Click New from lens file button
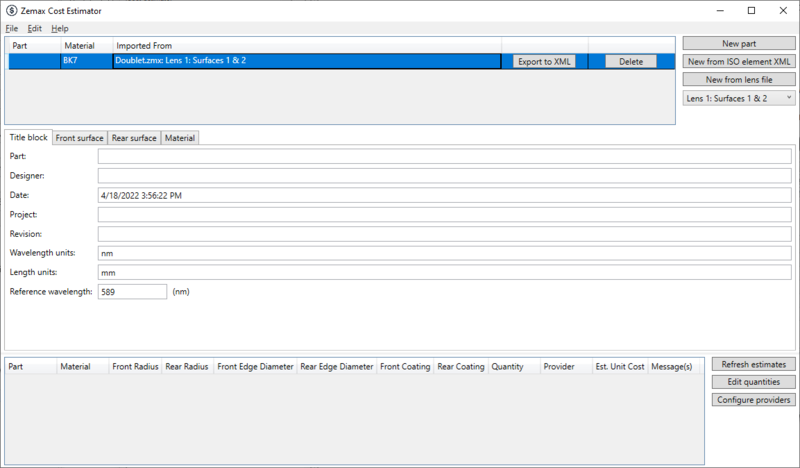The image size is (800, 468). [739, 80]
